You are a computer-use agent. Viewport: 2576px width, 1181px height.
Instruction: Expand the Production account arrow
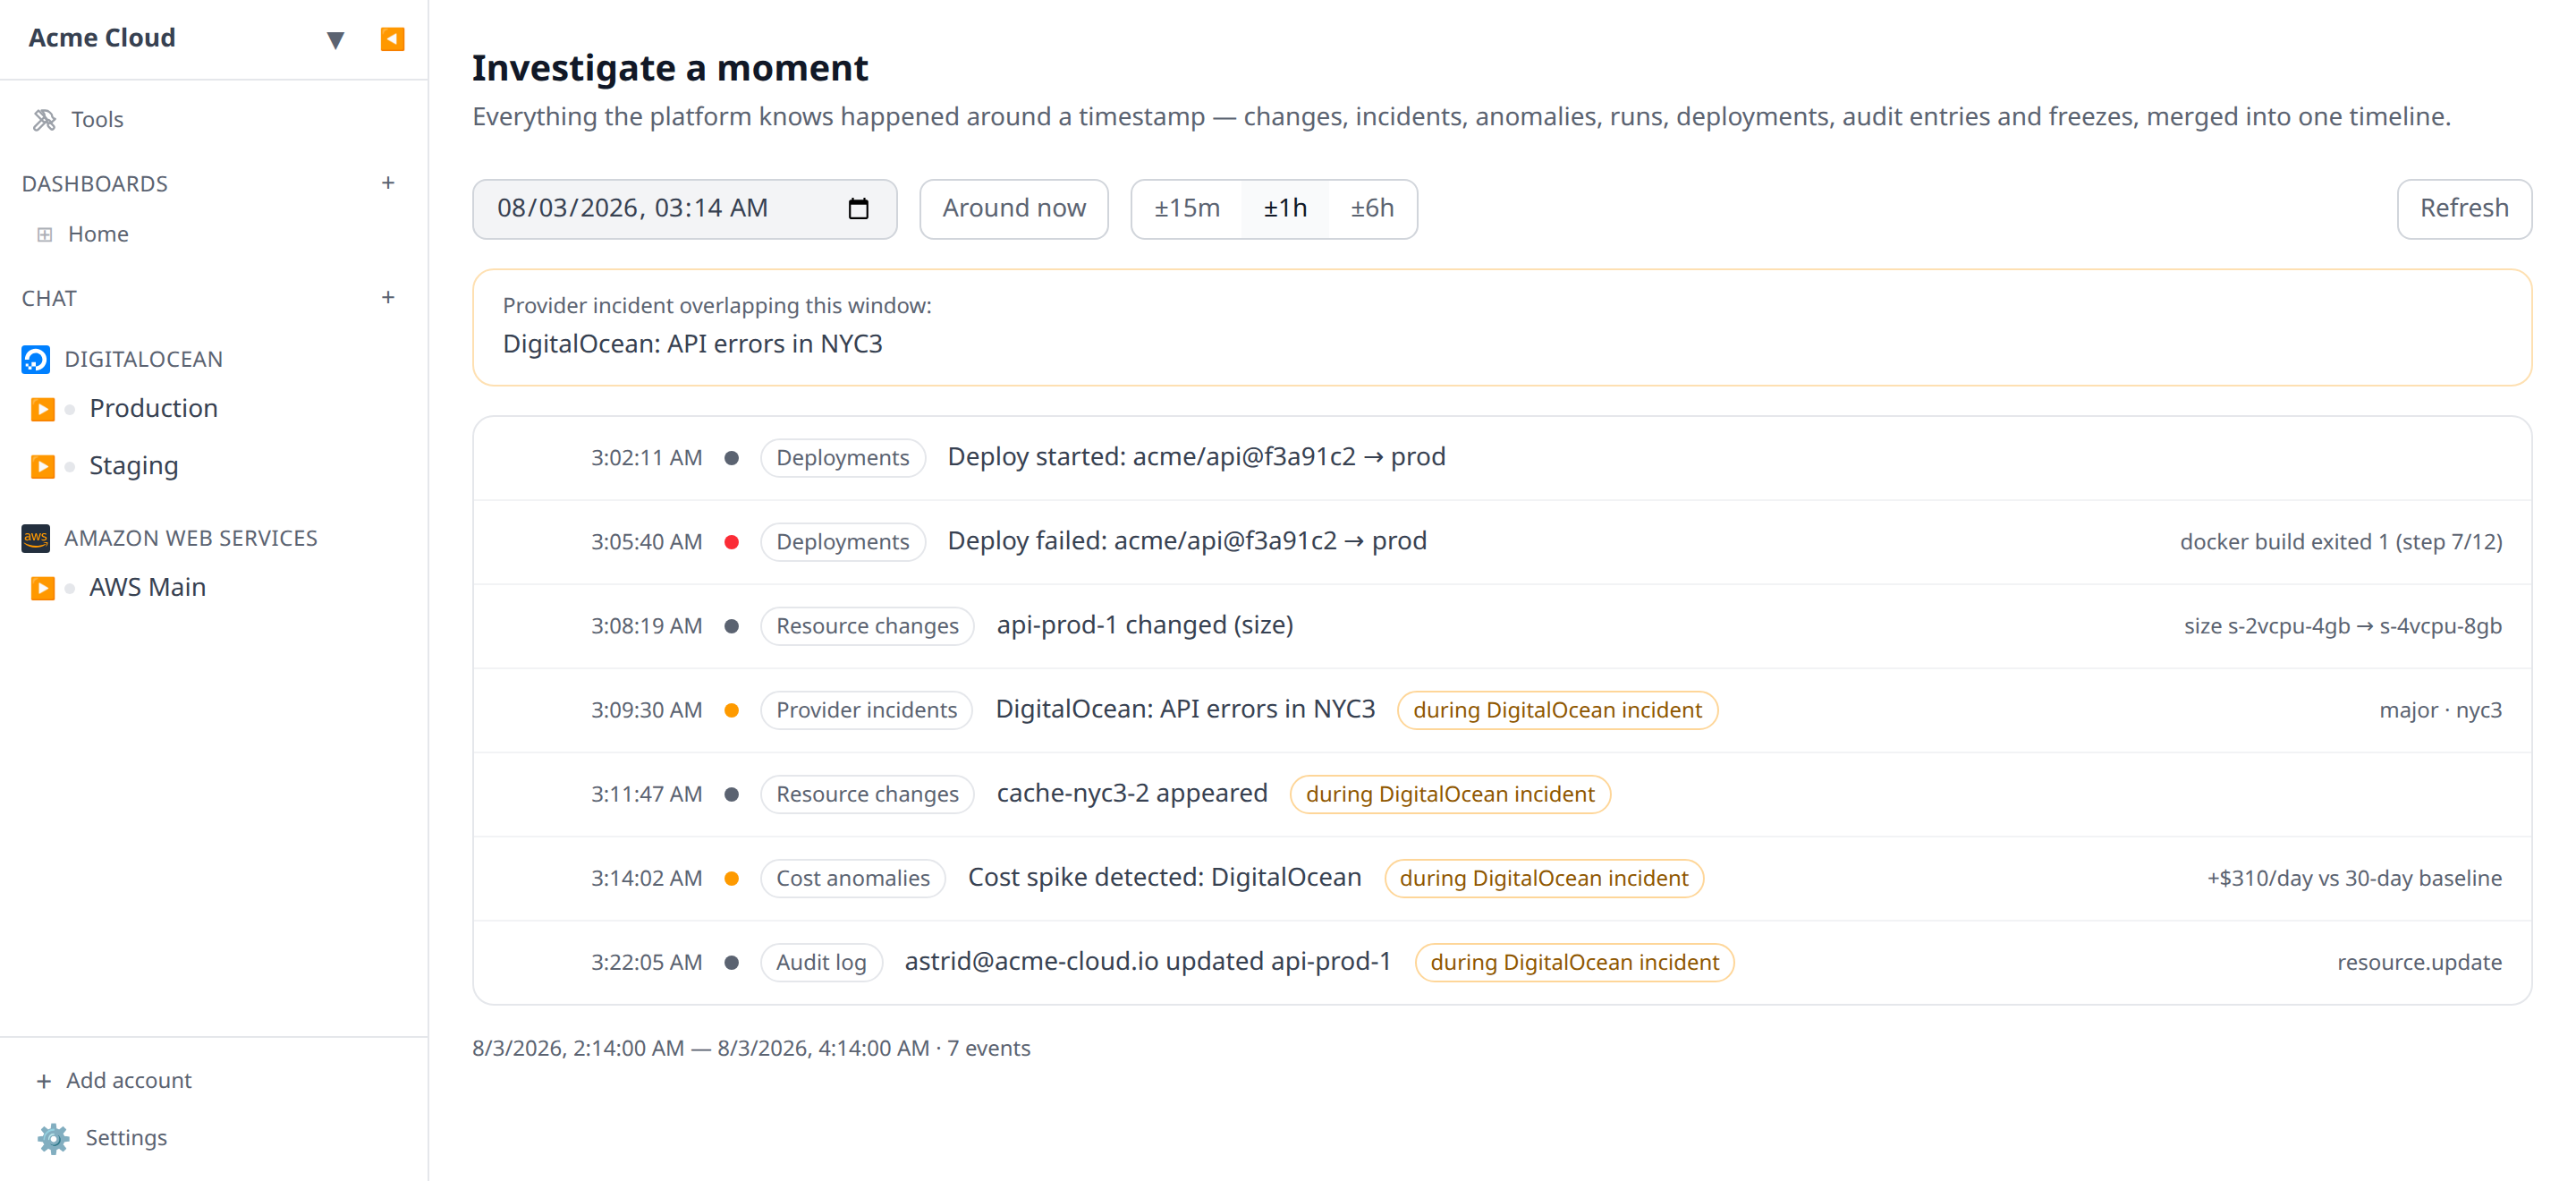42,409
